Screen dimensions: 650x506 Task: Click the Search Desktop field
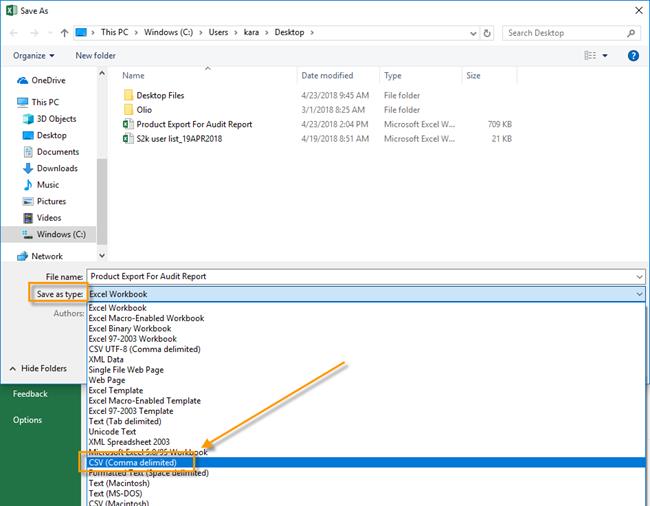(x=565, y=33)
